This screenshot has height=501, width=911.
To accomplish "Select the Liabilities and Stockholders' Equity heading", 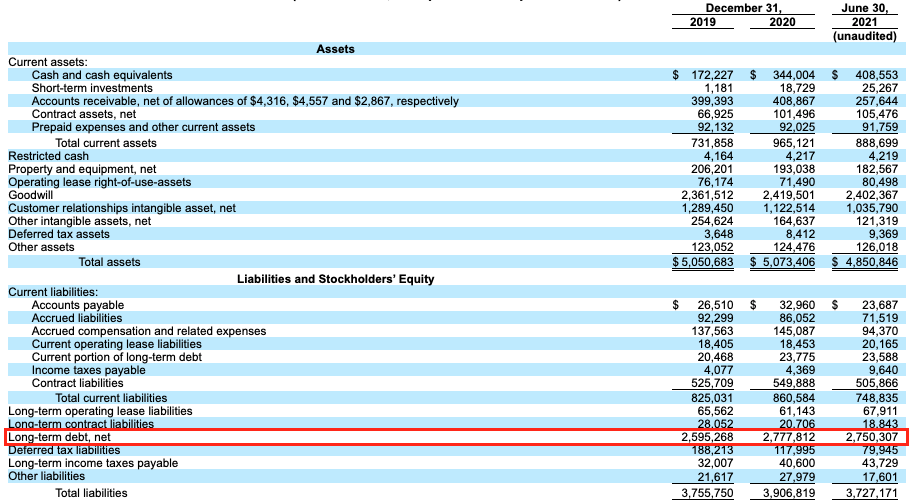I will point(335,279).
